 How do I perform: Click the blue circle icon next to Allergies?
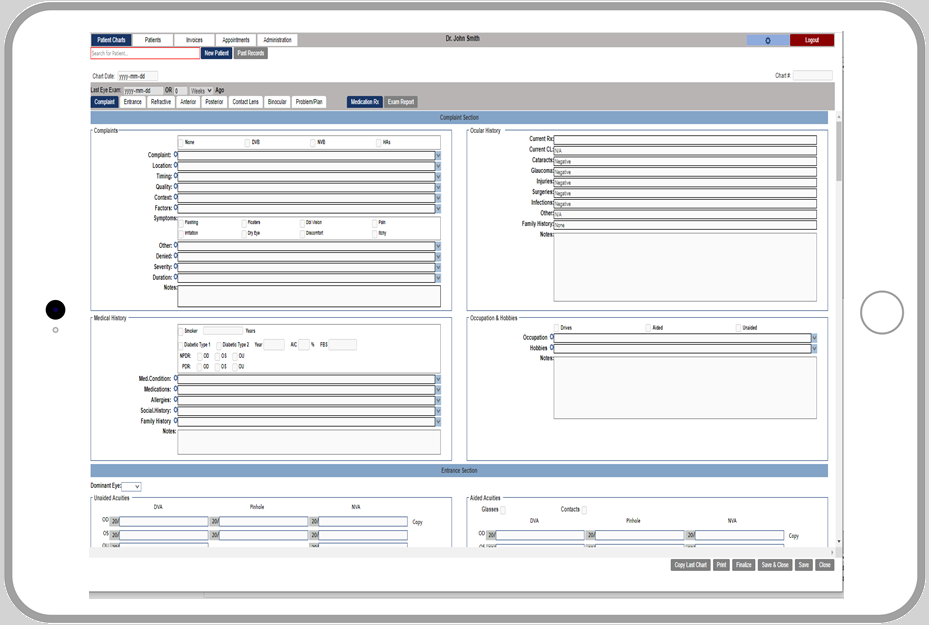tap(176, 400)
